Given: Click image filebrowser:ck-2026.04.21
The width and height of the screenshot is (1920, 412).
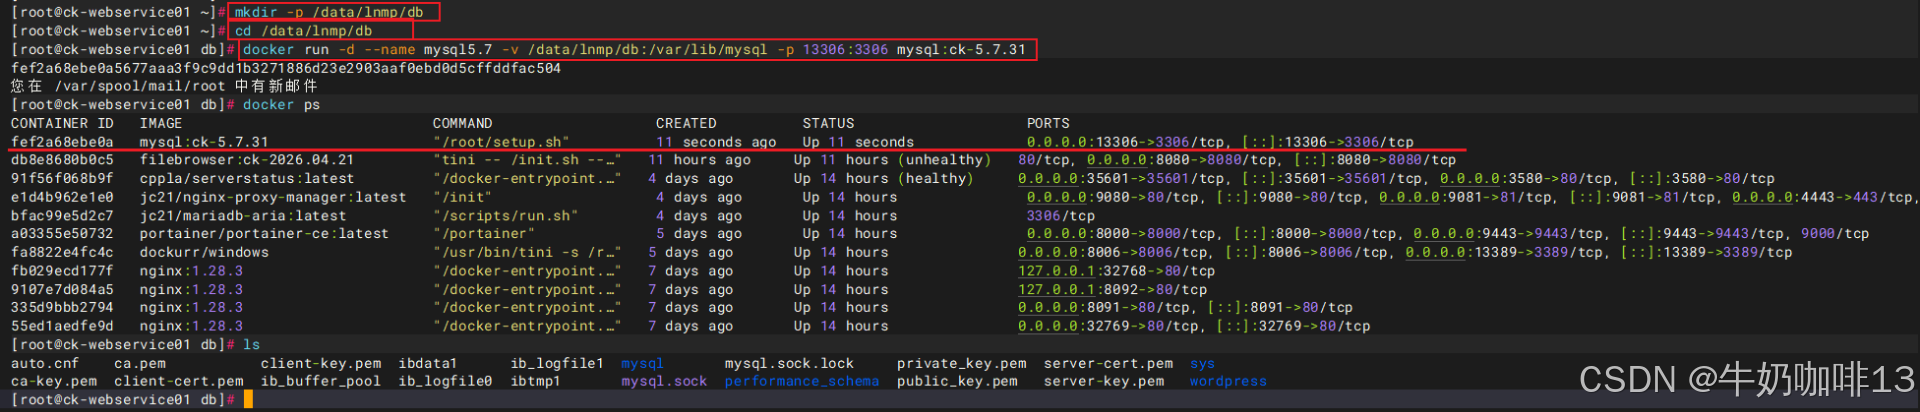Looking at the screenshot, I should (247, 160).
